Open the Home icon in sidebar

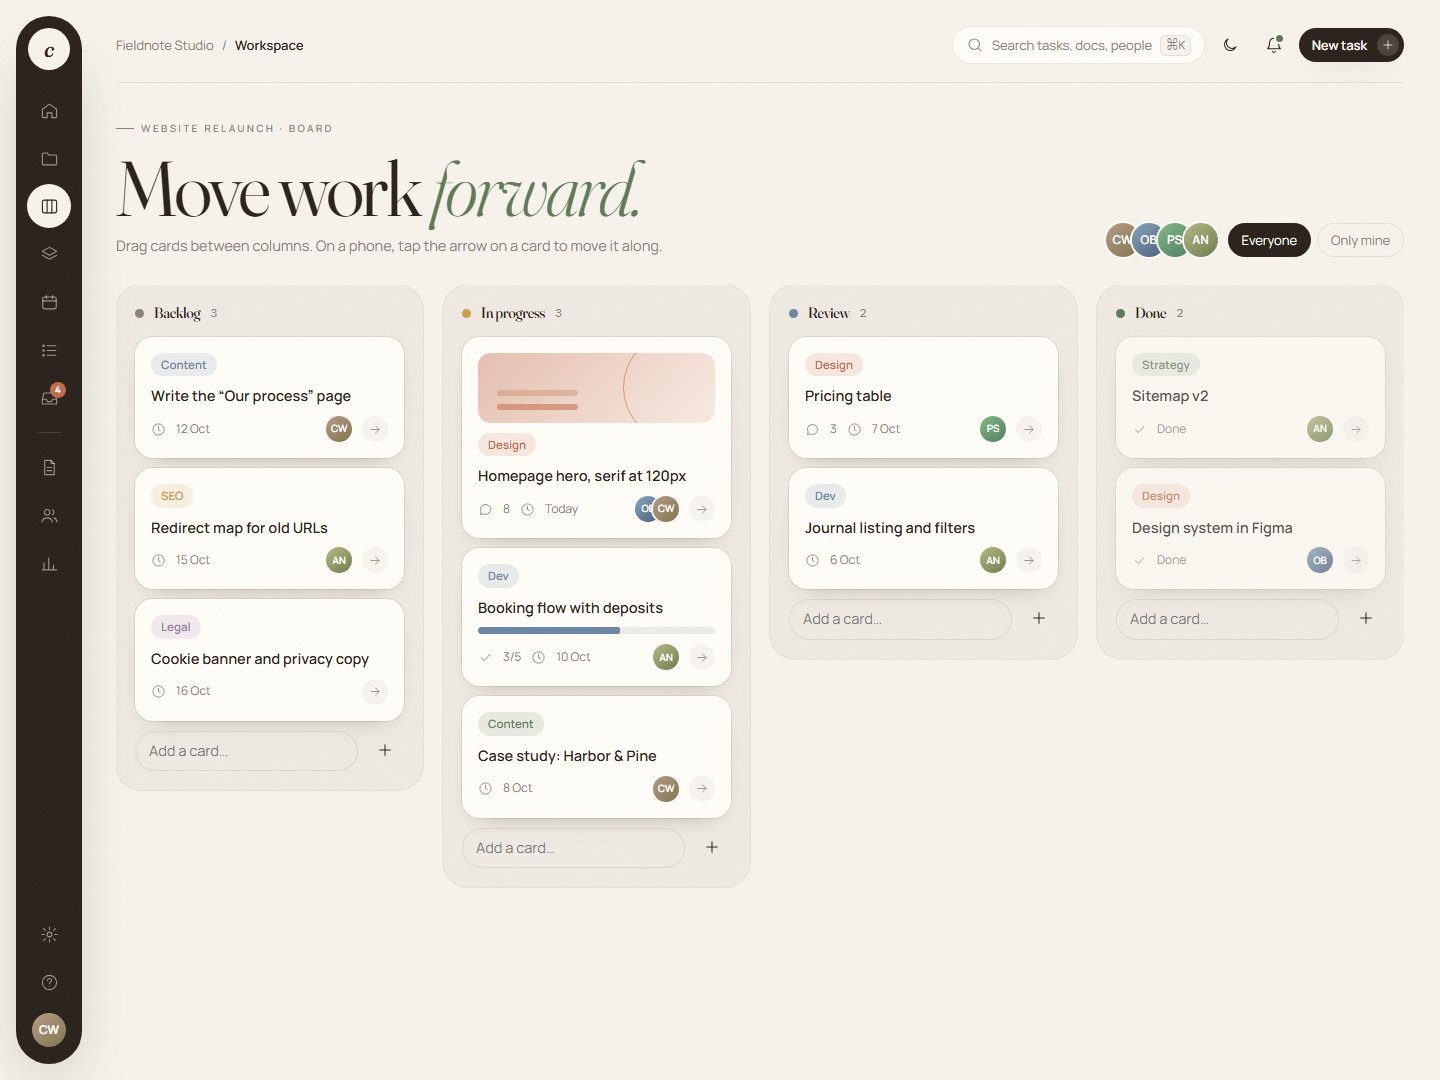click(x=49, y=111)
